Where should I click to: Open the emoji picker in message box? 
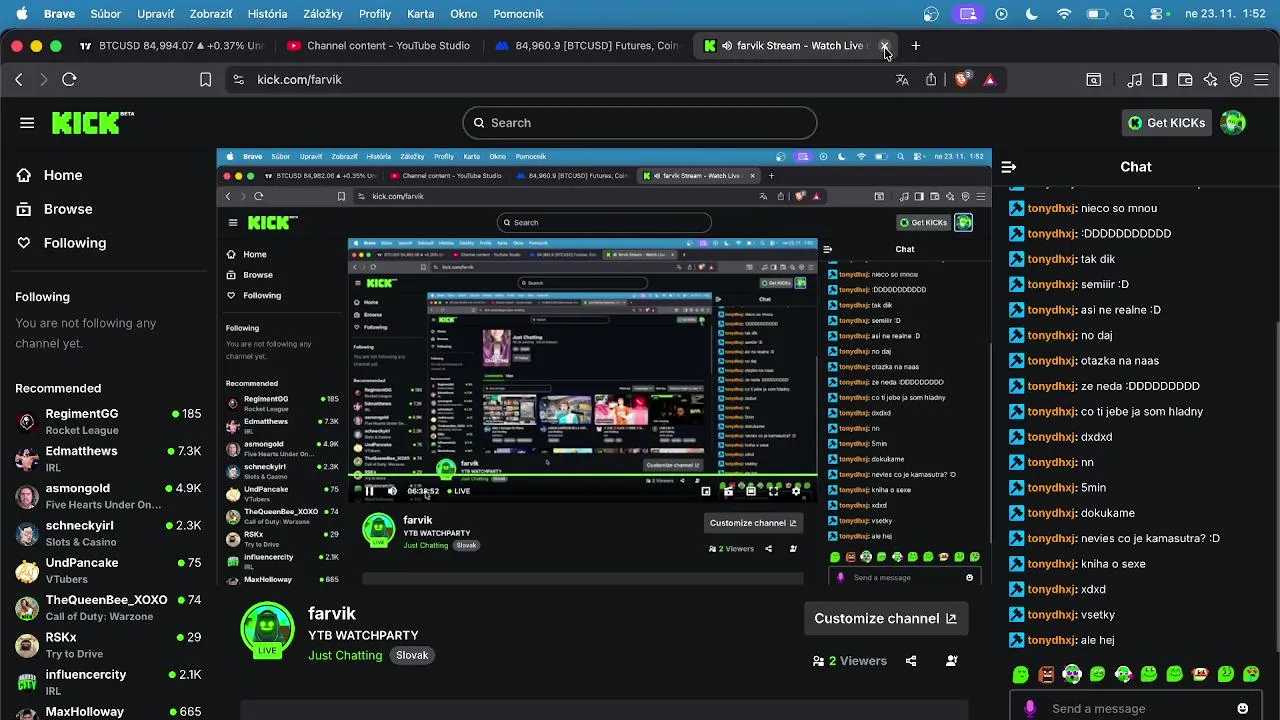[x=1243, y=709]
